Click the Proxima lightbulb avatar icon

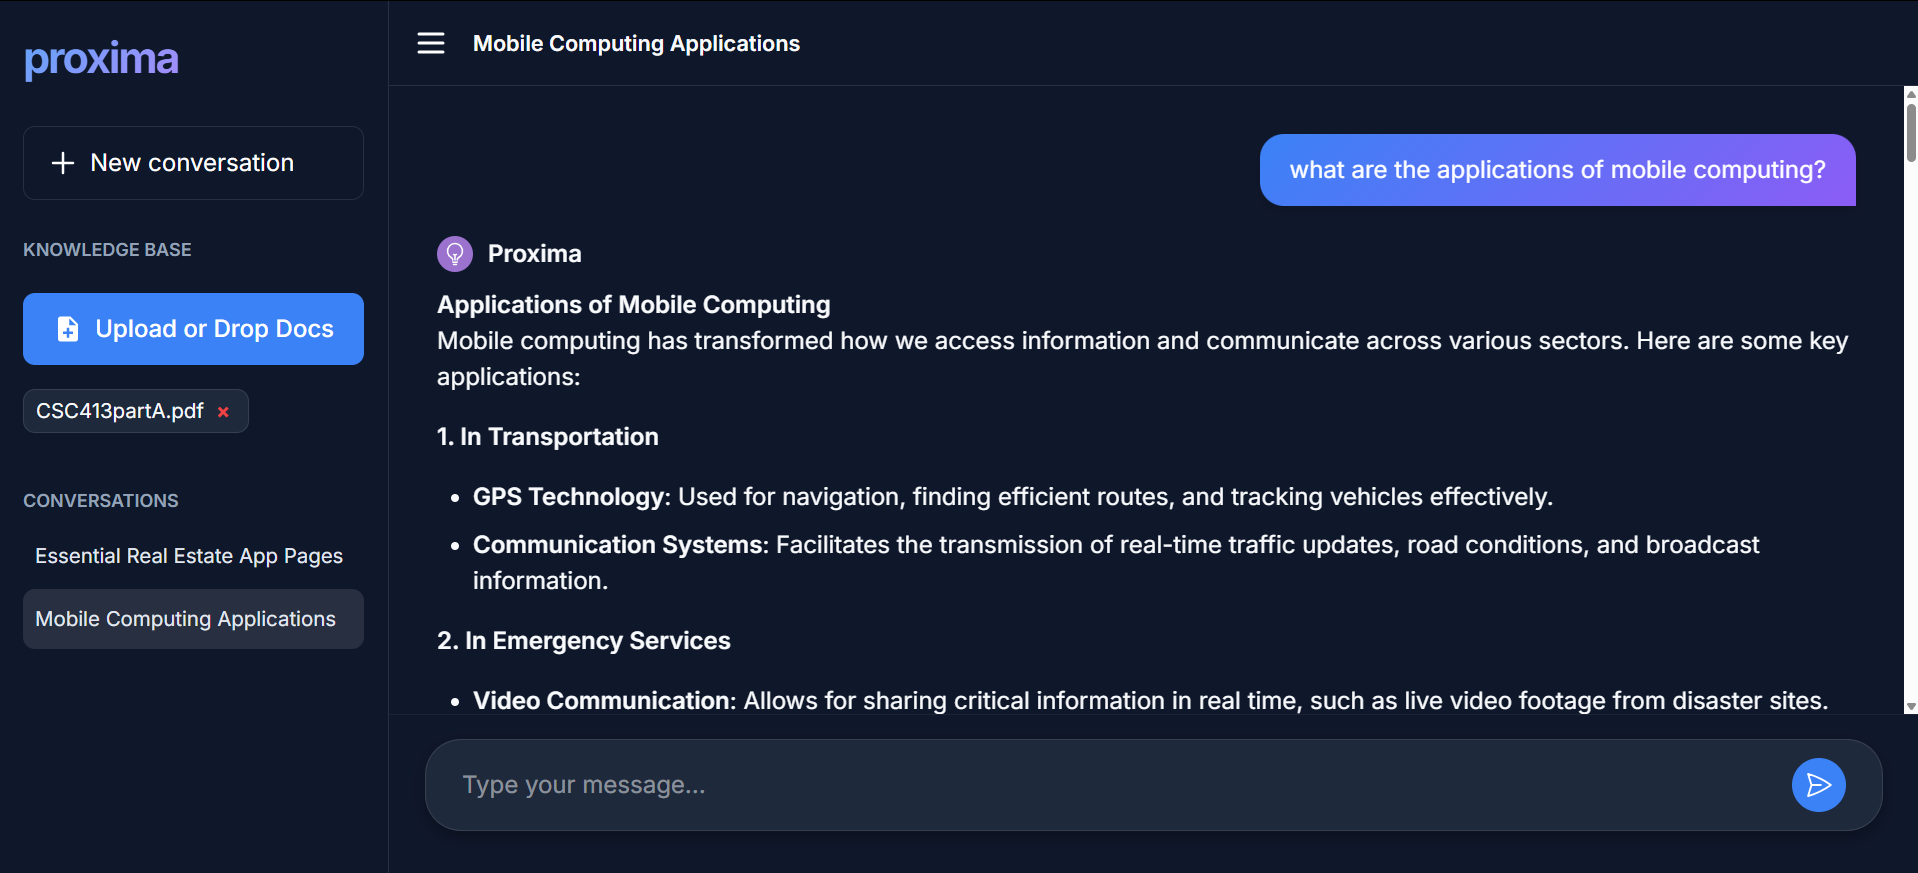click(x=455, y=254)
